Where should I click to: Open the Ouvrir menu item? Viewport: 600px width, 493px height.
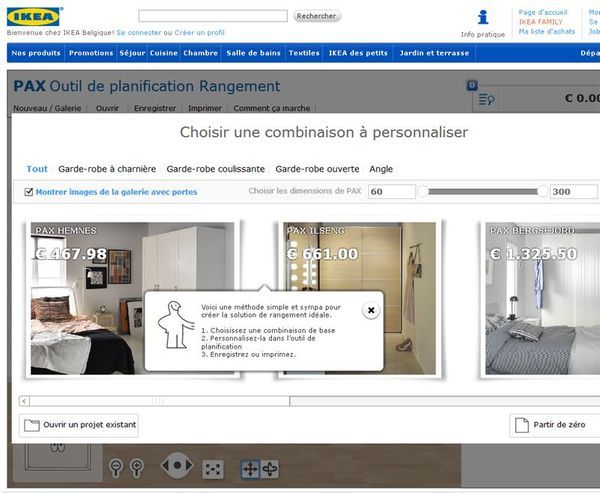click(107, 108)
